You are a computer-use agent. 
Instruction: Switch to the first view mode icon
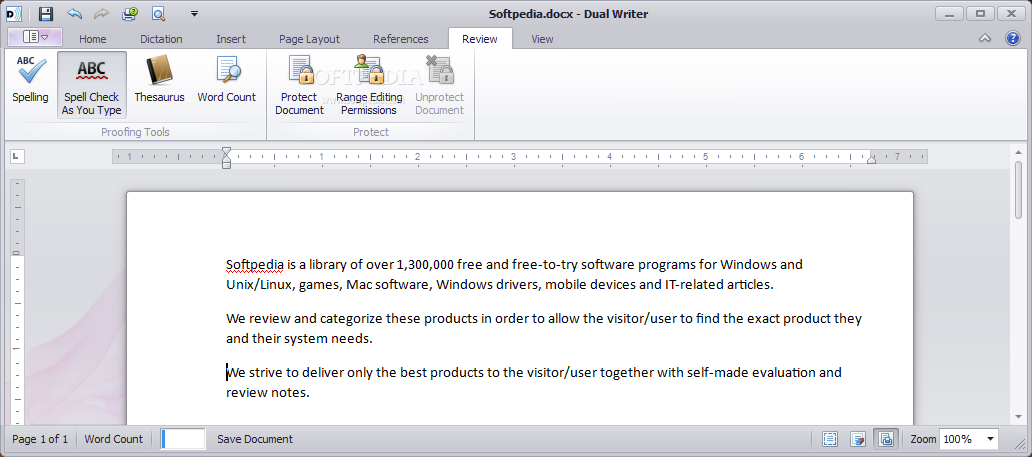click(830, 439)
